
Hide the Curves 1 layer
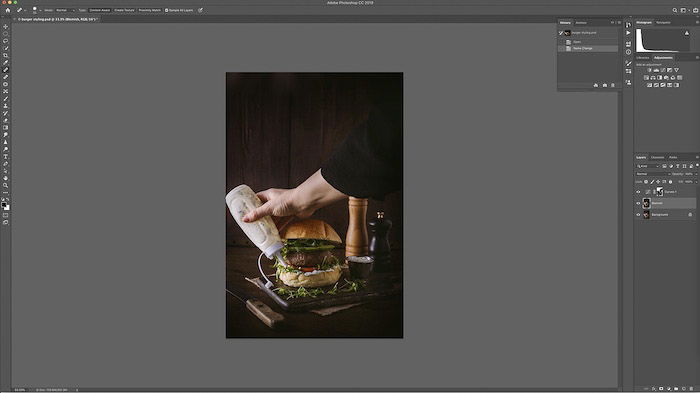638,192
